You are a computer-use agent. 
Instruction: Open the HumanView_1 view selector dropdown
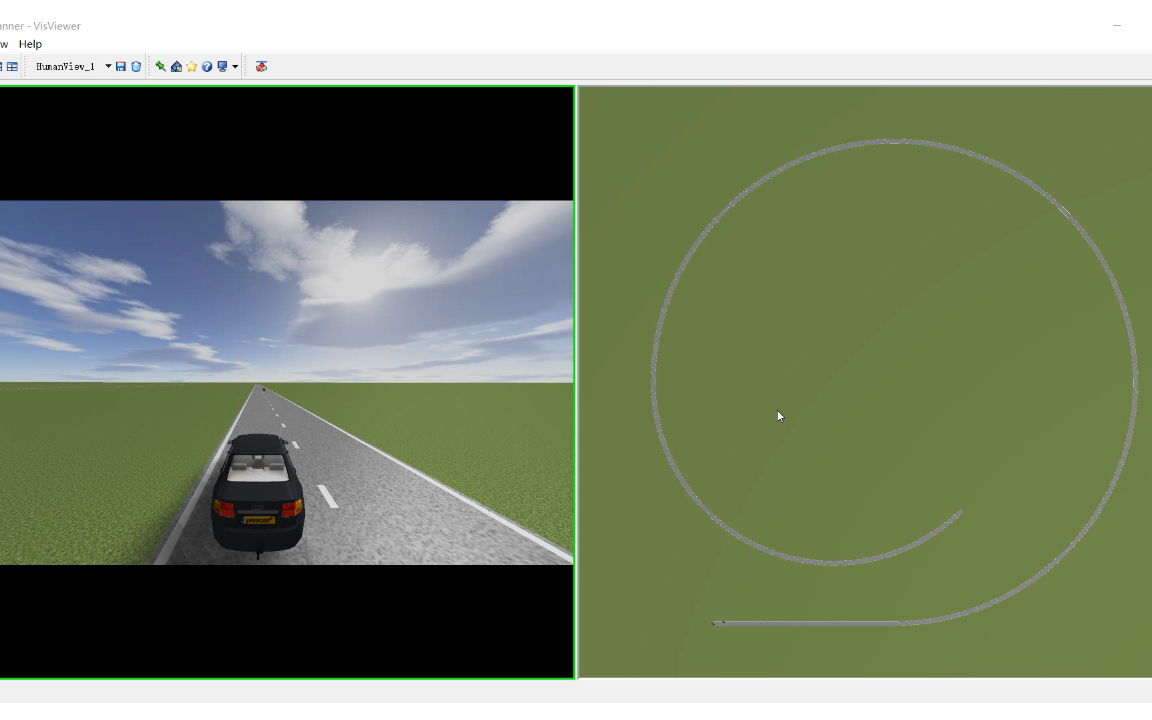(107, 66)
